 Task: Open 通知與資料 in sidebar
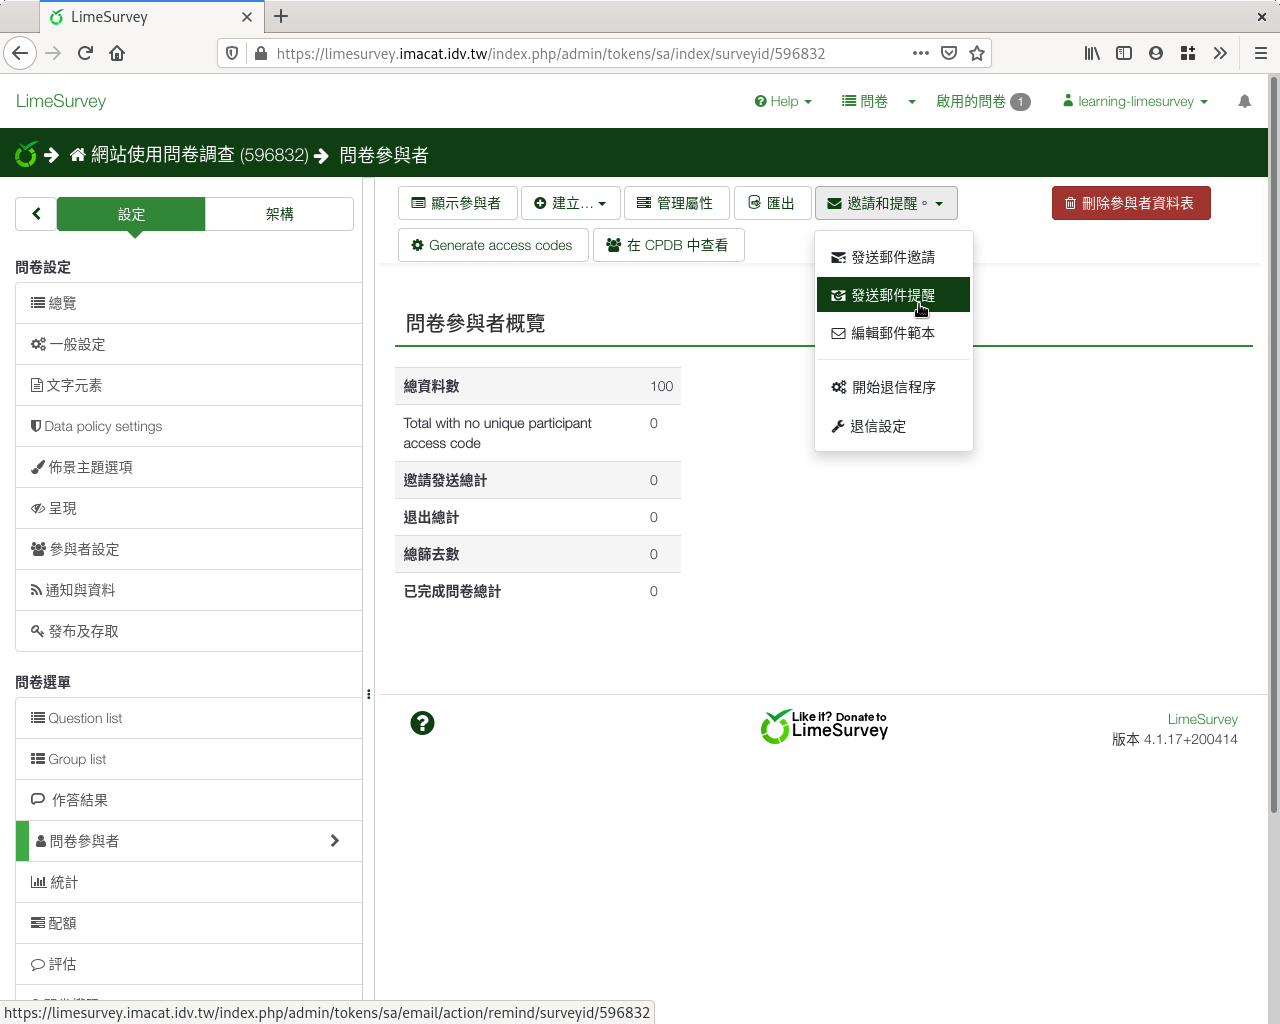point(189,590)
